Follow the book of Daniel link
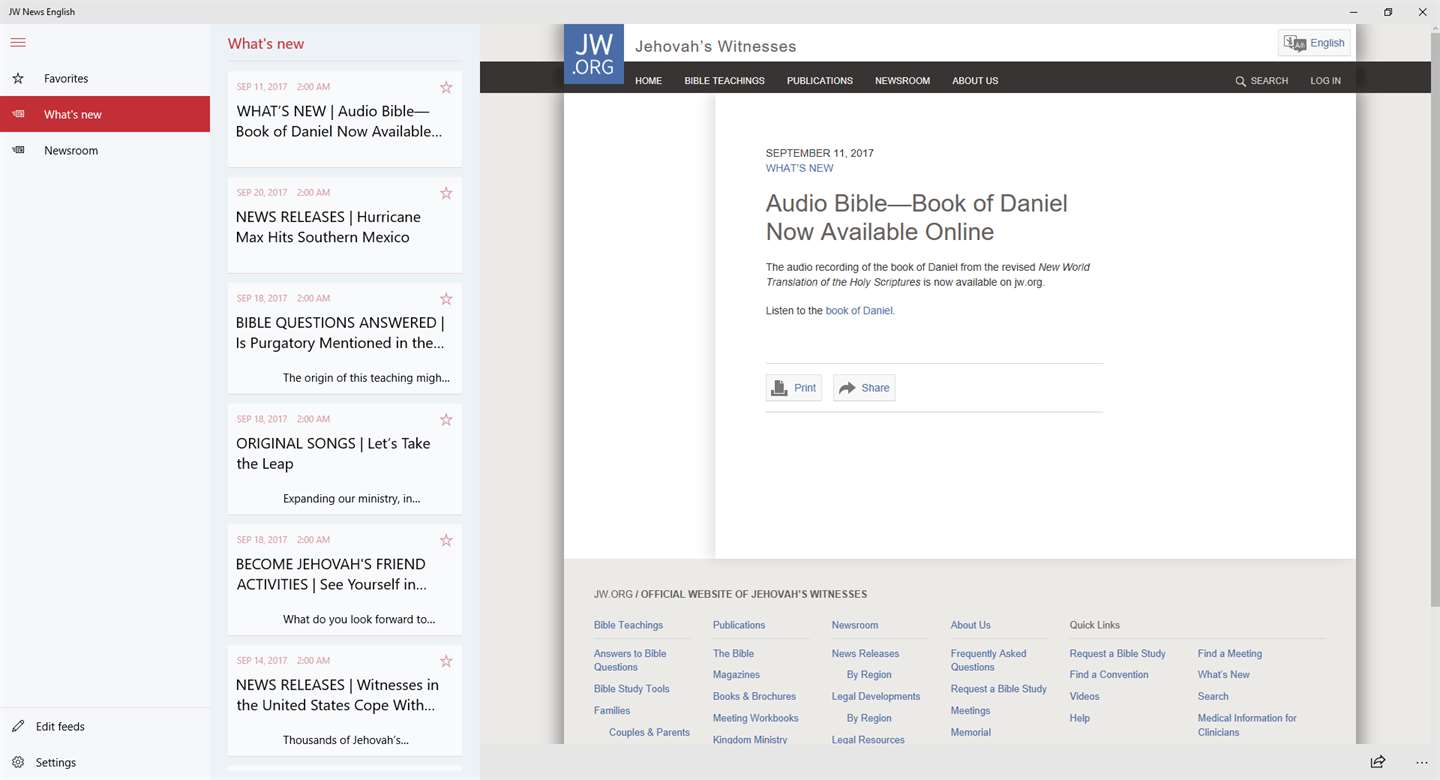The width and height of the screenshot is (1440, 780). pyautogui.click(x=859, y=311)
